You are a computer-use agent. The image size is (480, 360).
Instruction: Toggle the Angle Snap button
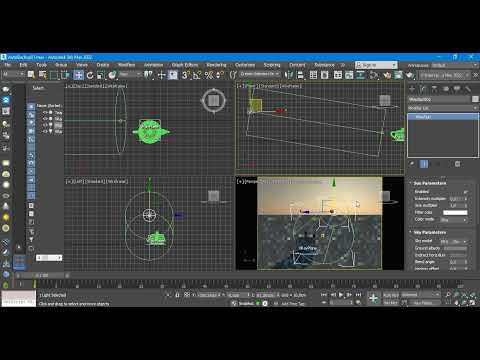pyautogui.click(x=197, y=75)
